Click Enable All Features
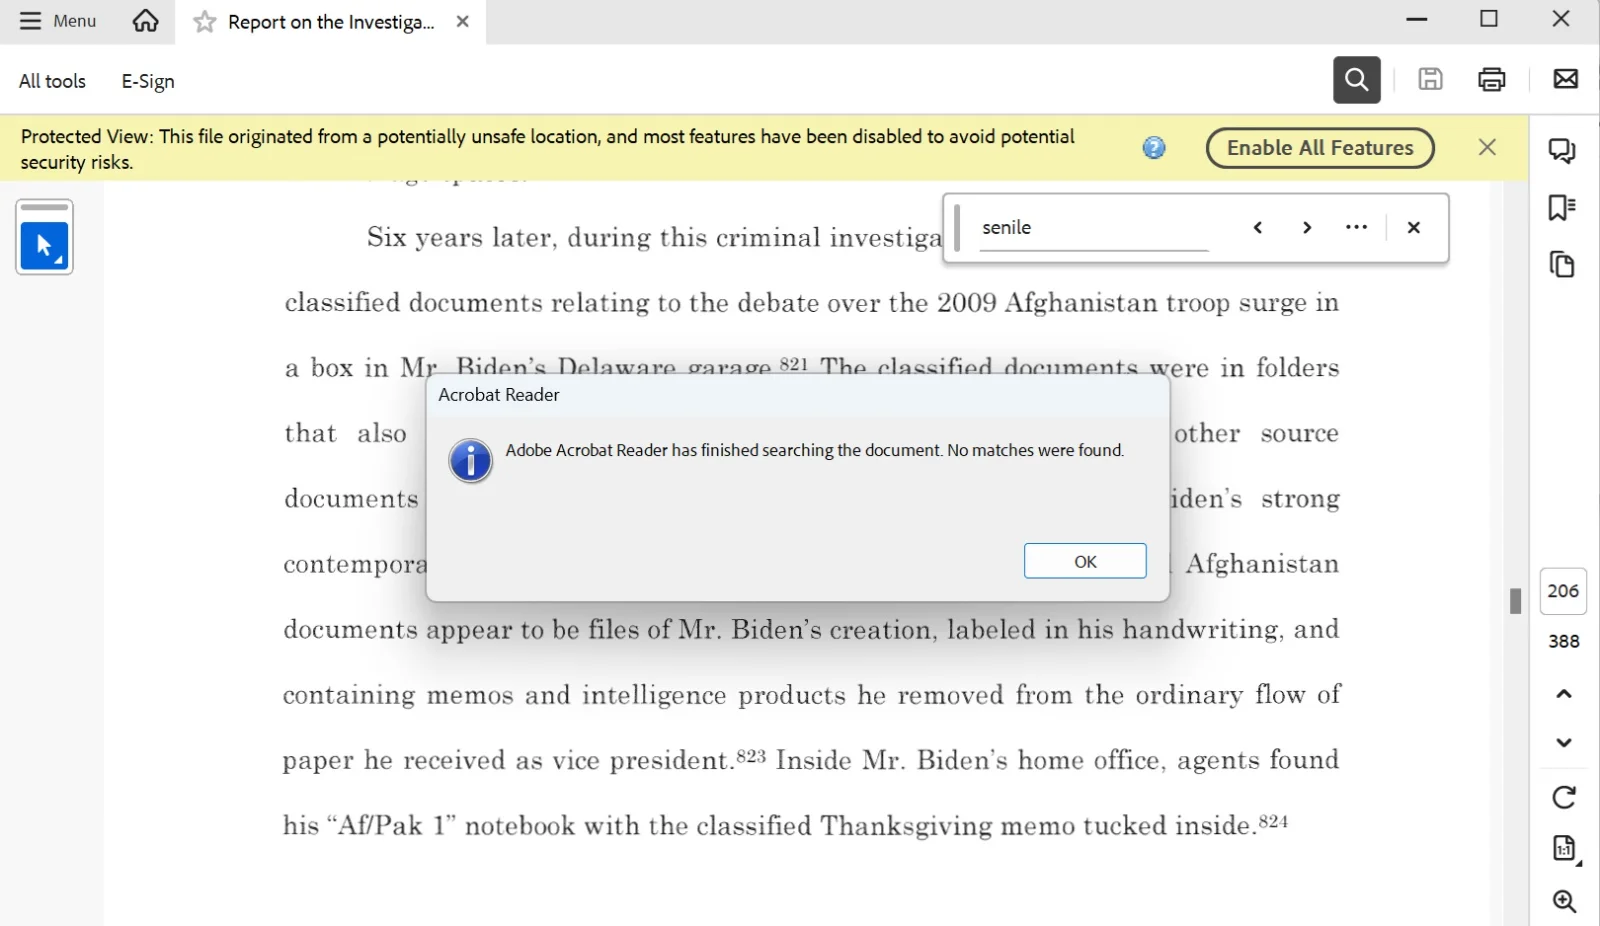The image size is (1600, 926). tap(1320, 147)
